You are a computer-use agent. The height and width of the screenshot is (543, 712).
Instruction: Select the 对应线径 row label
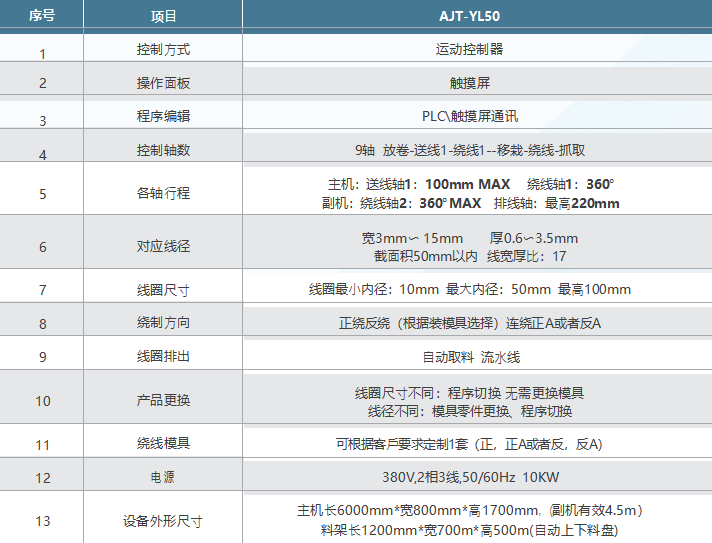pyautogui.click(x=163, y=247)
